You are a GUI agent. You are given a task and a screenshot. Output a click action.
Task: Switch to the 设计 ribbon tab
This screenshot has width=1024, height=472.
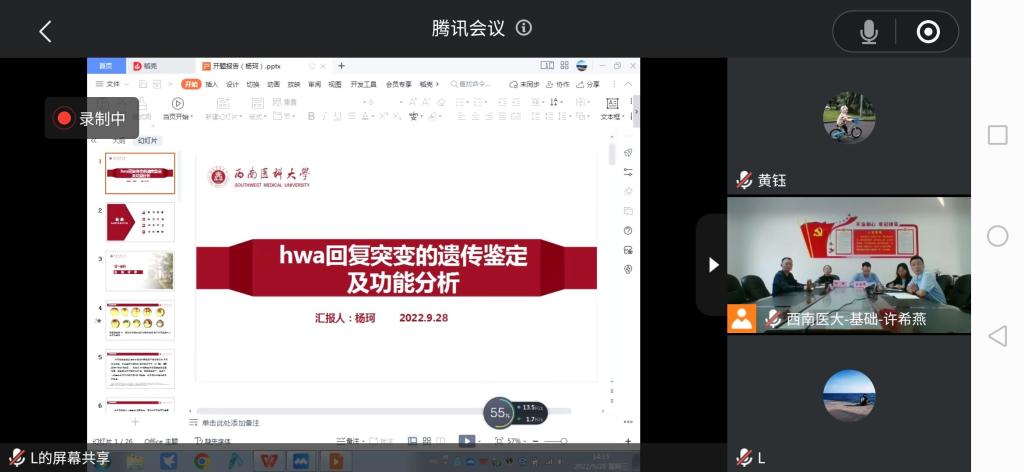pos(232,84)
